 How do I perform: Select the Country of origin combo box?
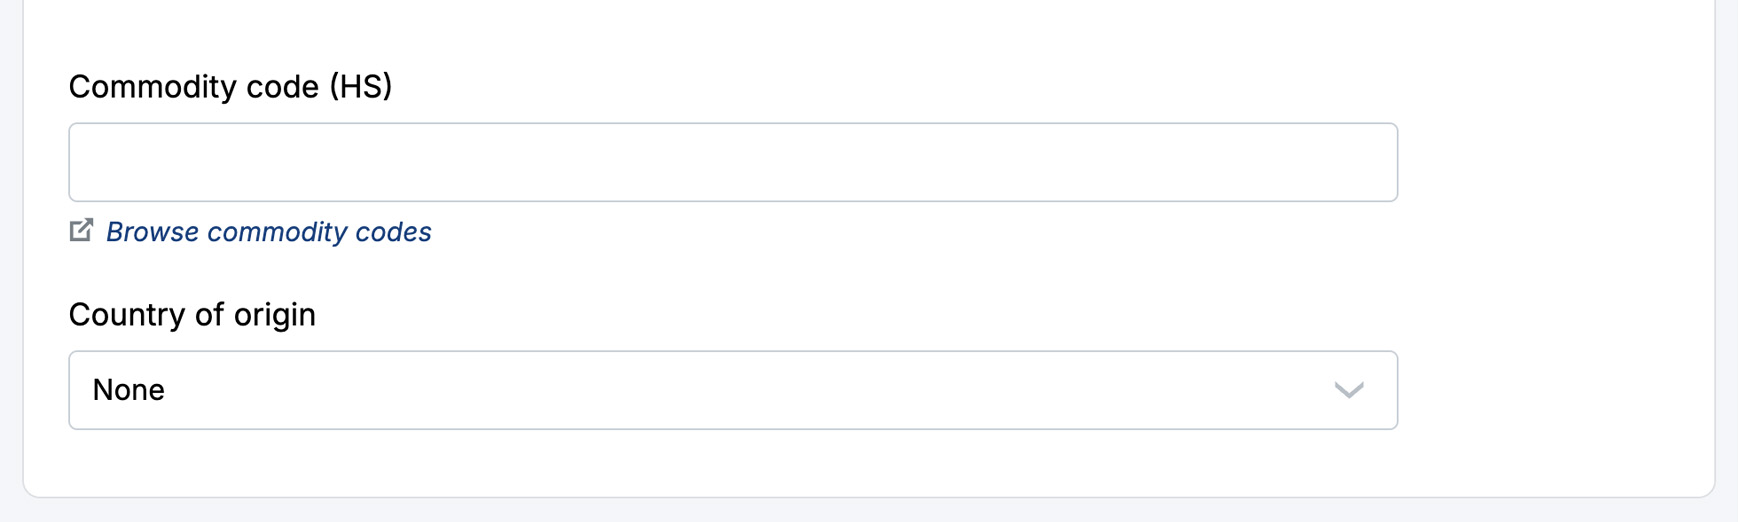tap(732, 390)
